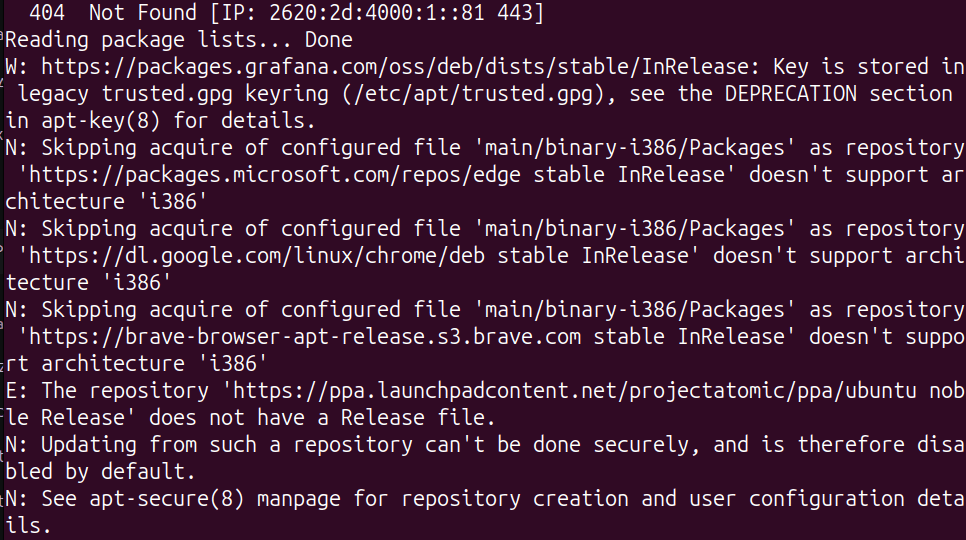
Task: Click 'does not have a Release file' text
Action: [x=329, y=417]
